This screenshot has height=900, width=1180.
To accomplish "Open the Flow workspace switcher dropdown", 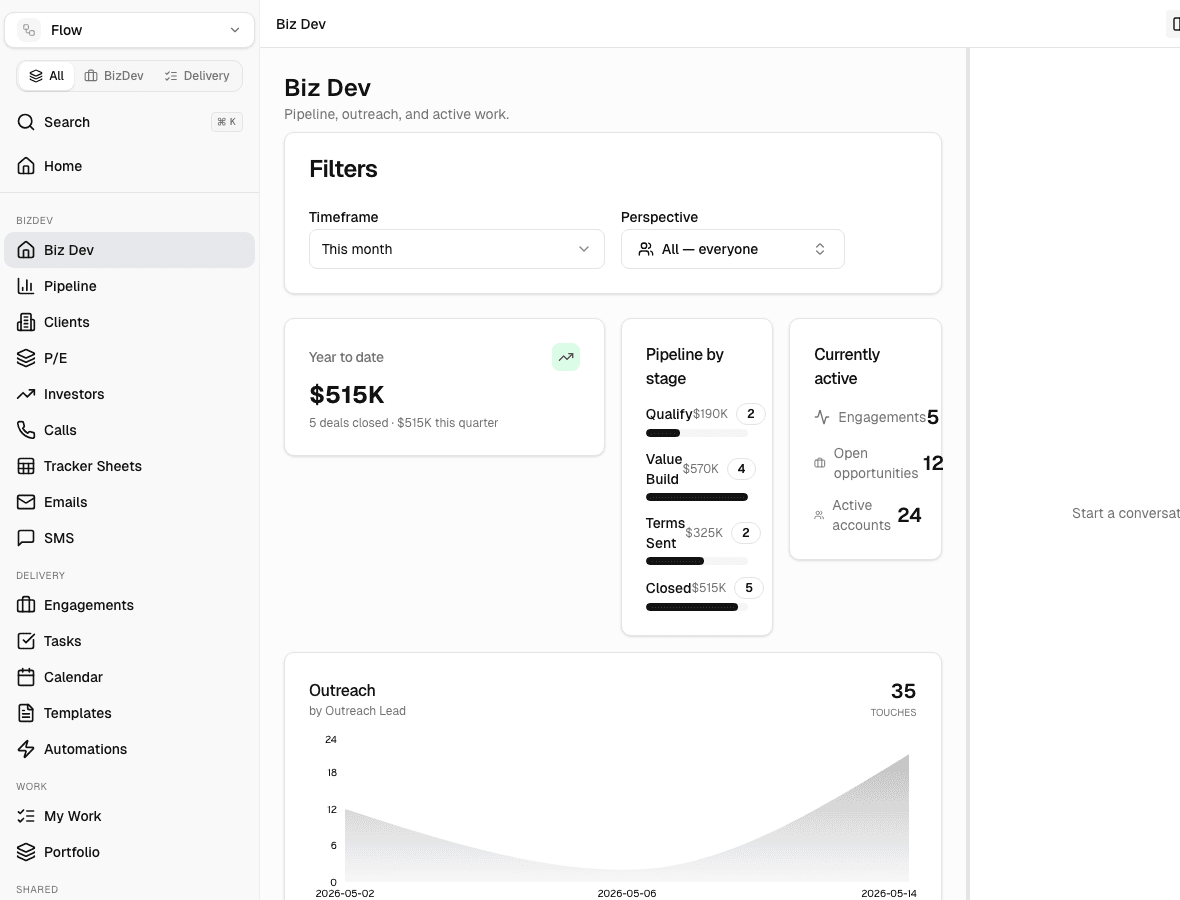I will 129,30.
